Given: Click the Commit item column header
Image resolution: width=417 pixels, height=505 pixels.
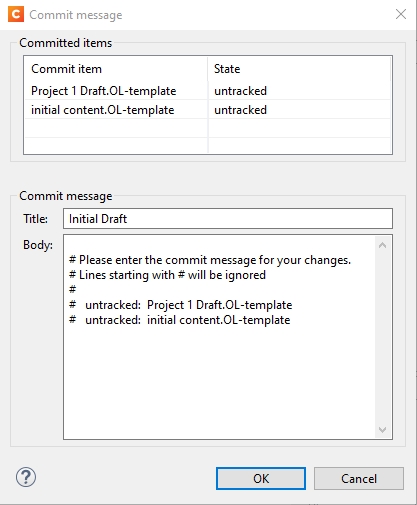Looking at the screenshot, I should tap(116, 69).
